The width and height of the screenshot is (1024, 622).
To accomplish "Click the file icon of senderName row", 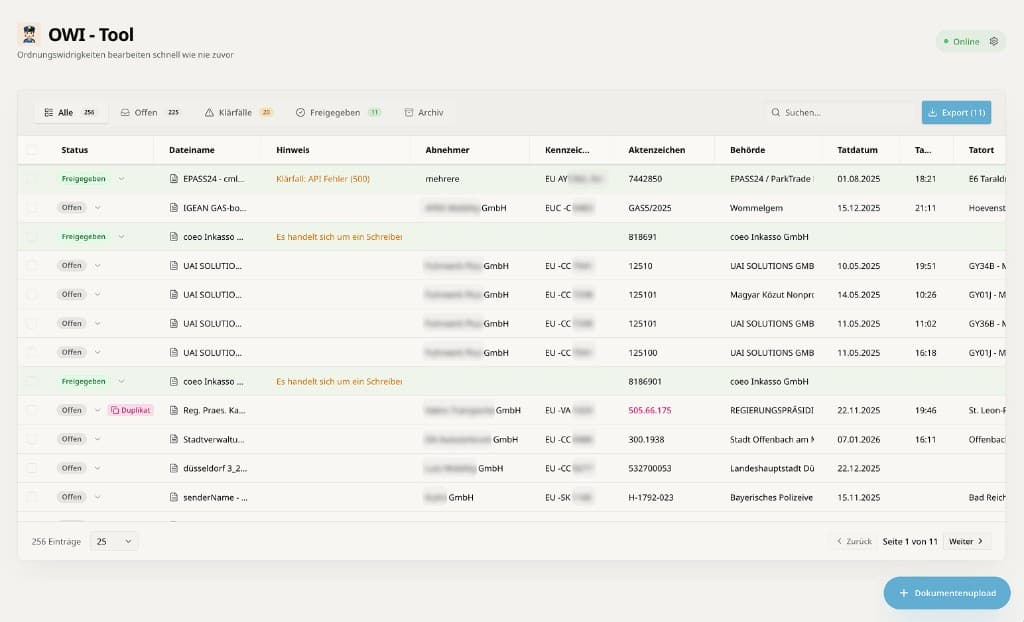I will (174, 497).
